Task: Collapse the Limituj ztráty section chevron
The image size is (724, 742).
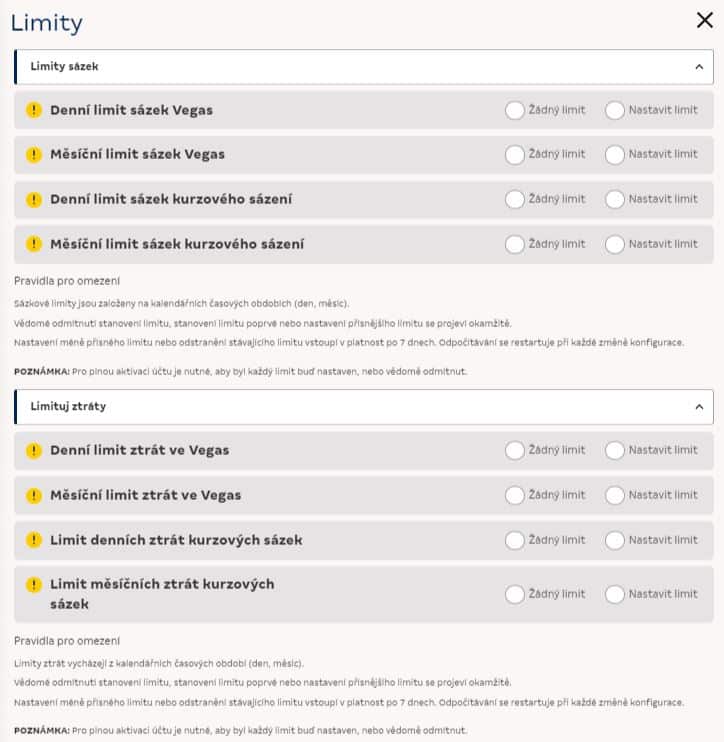Action: [x=699, y=407]
